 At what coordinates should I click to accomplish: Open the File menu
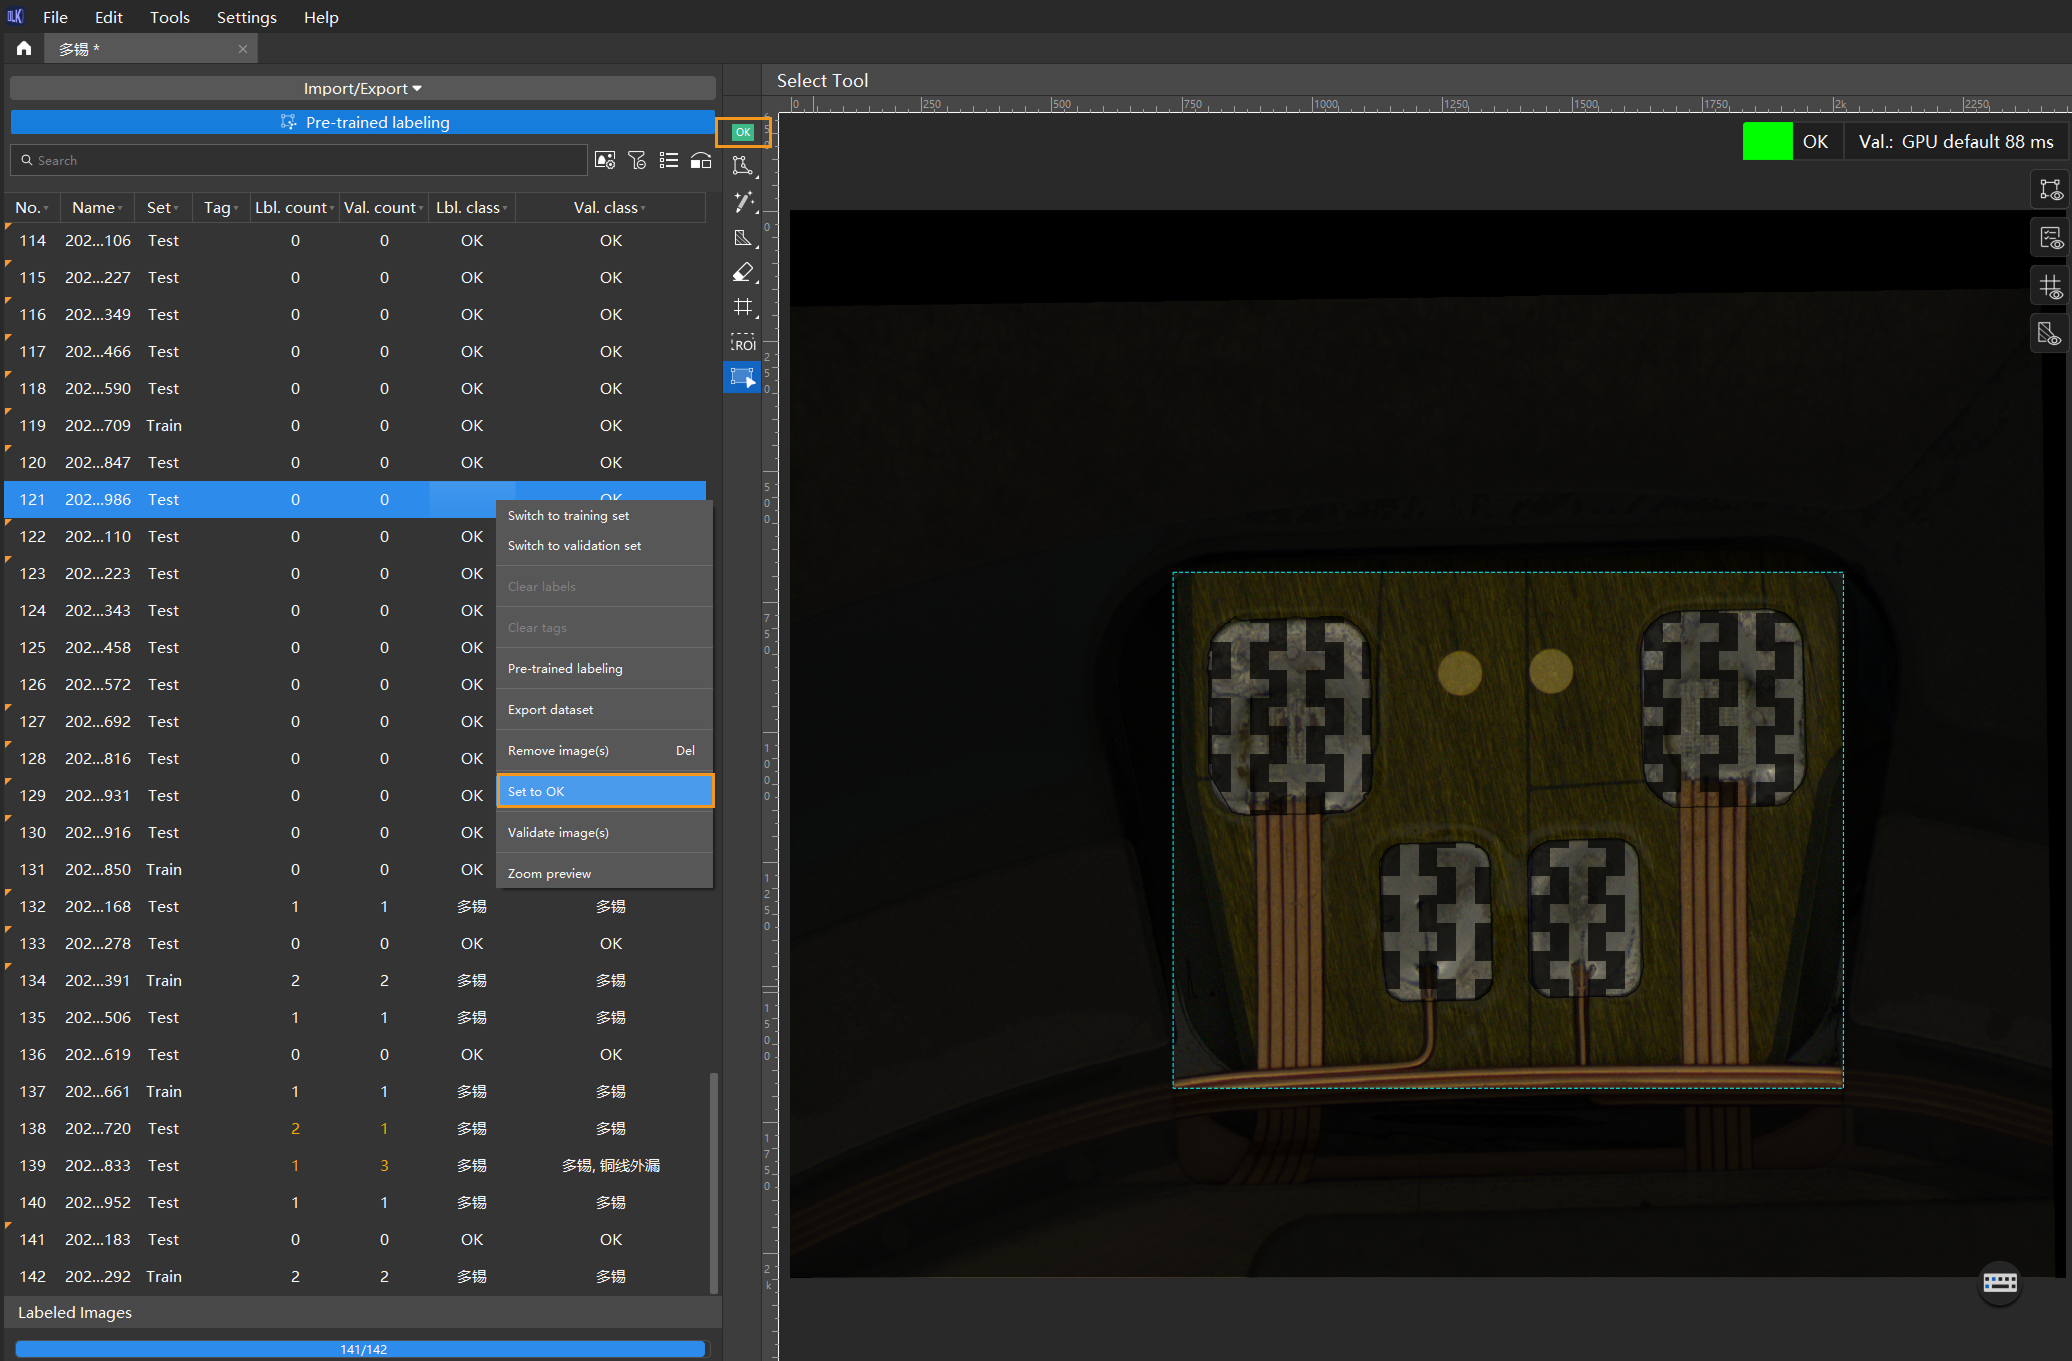coord(55,17)
